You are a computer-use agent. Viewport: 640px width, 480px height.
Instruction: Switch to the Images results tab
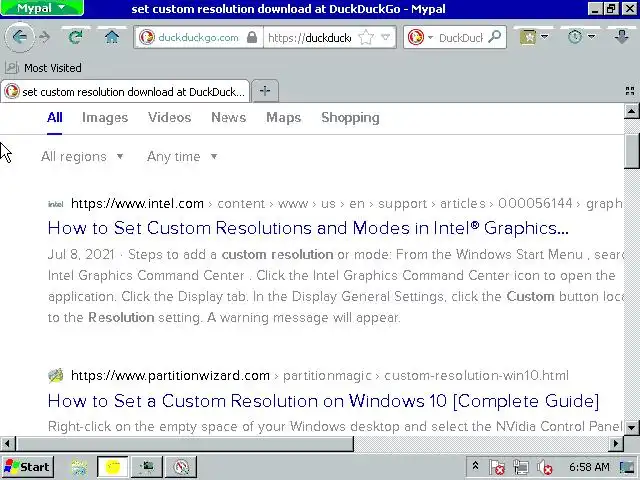tap(105, 118)
